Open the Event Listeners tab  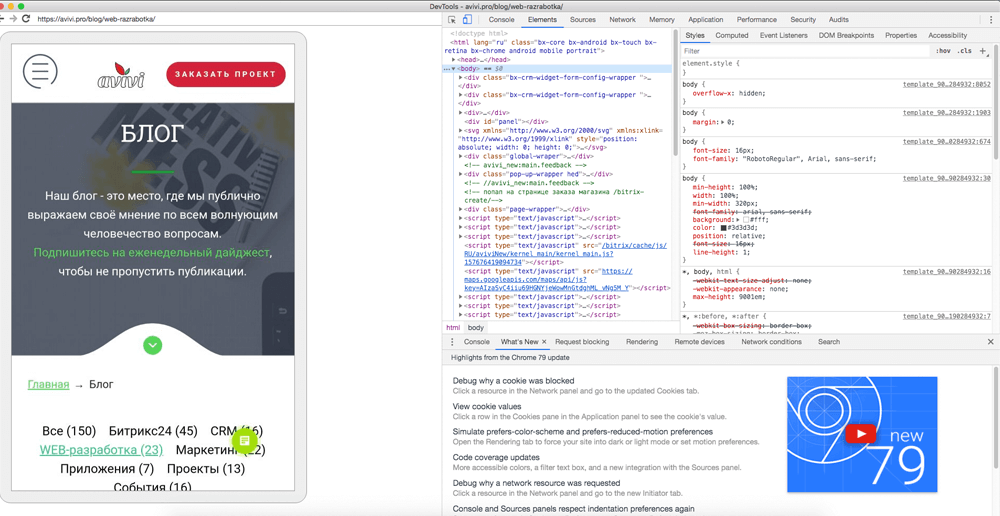click(x=784, y=36)
